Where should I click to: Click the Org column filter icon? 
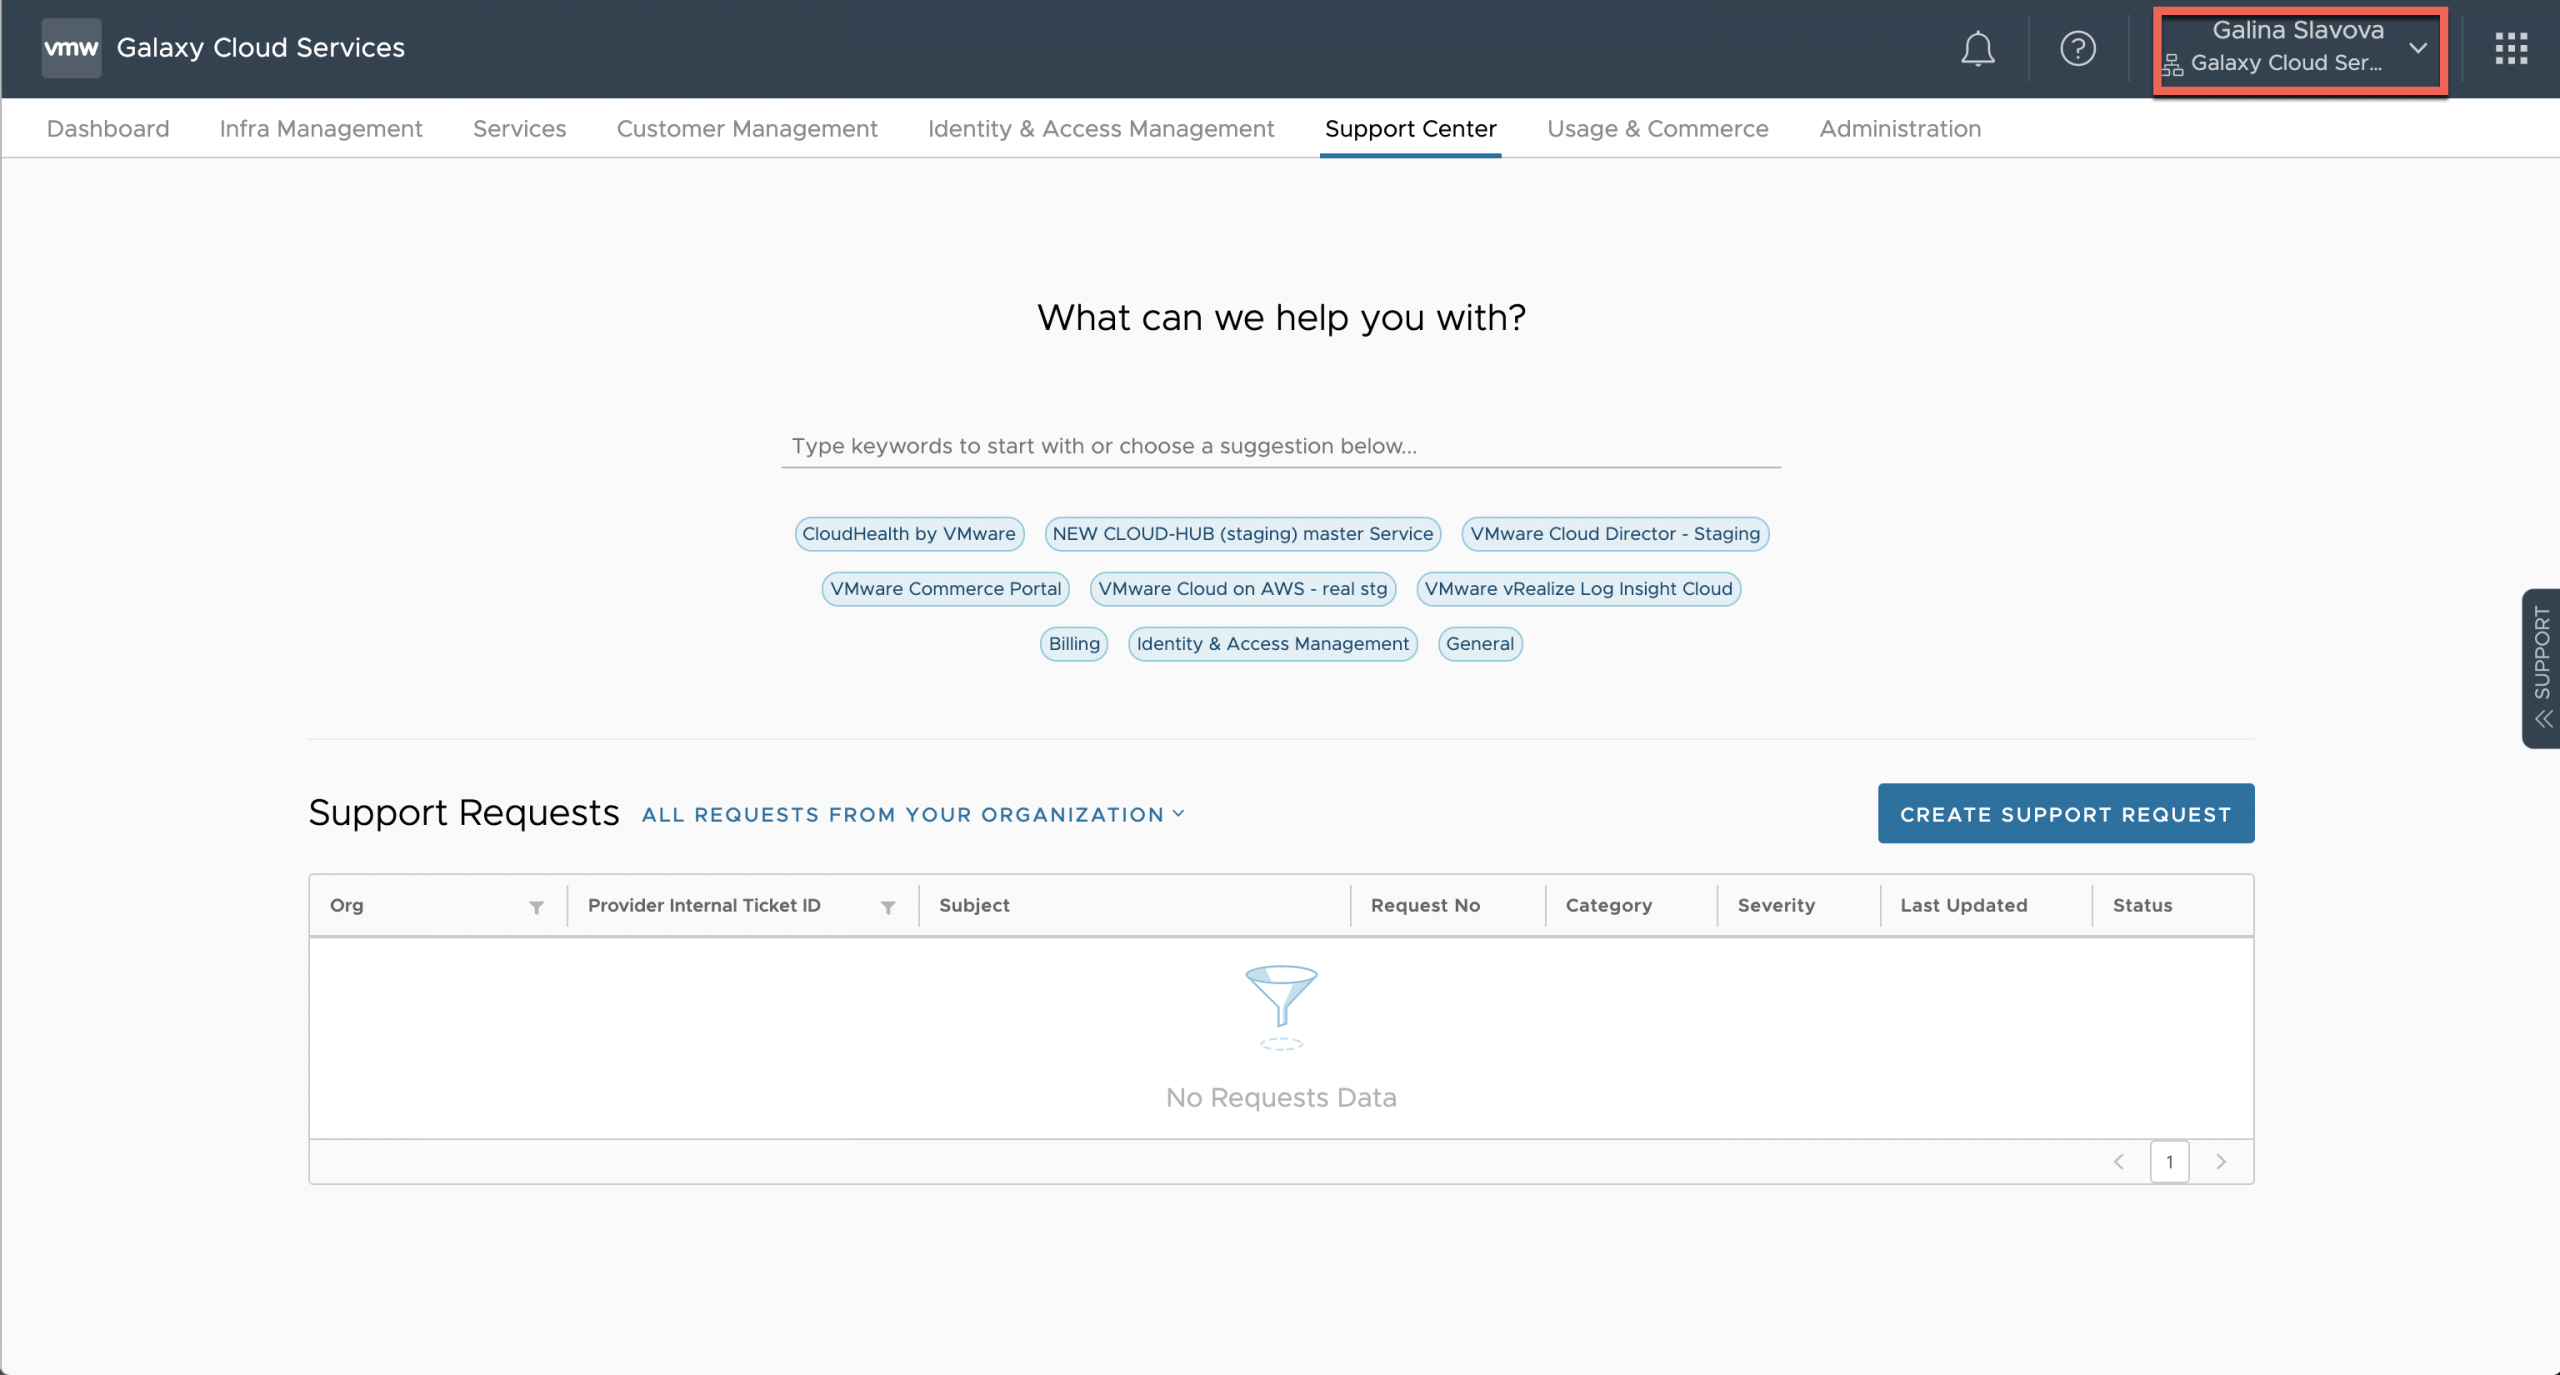point(536,907)
